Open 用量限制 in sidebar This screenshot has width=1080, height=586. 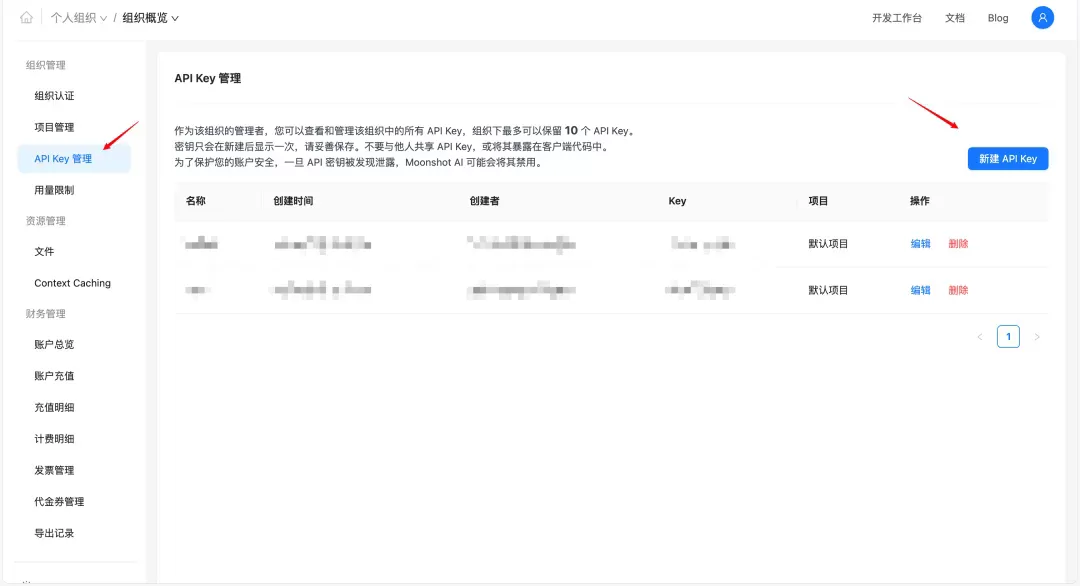click(x=54, y=190)
